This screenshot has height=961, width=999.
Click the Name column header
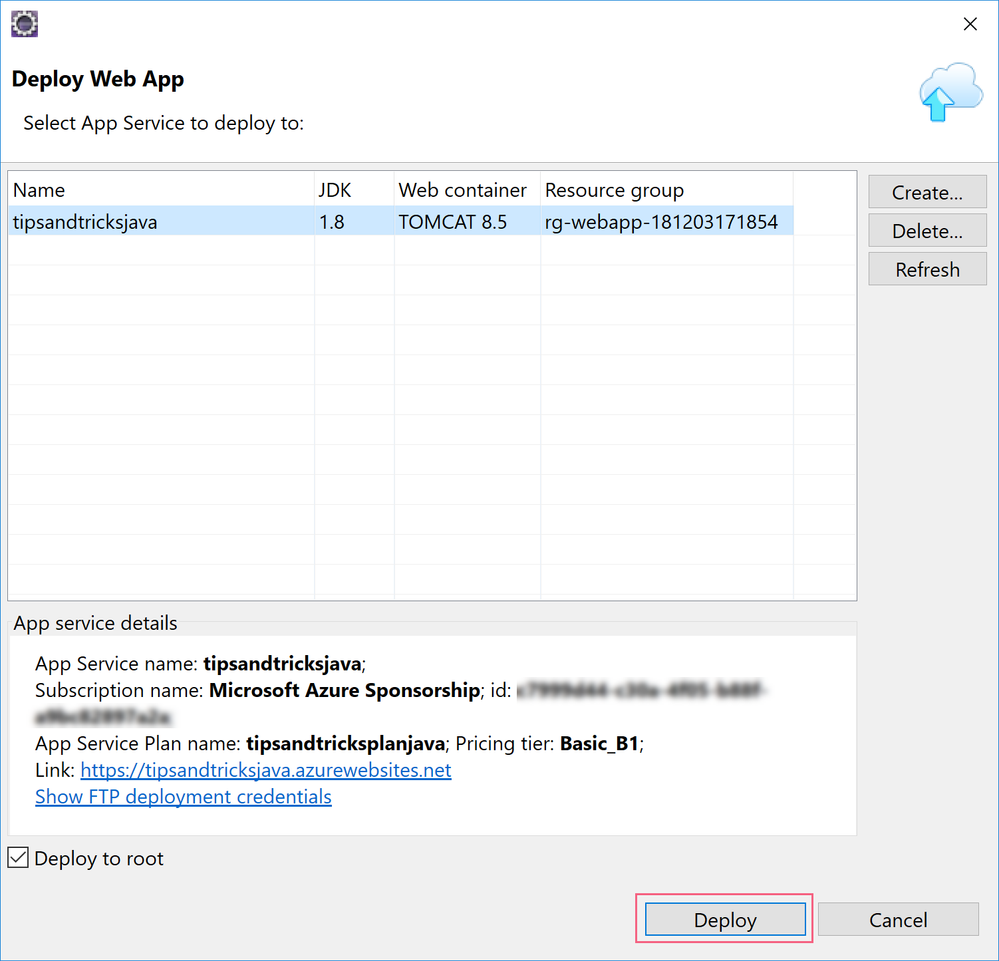tap(161, 190)
